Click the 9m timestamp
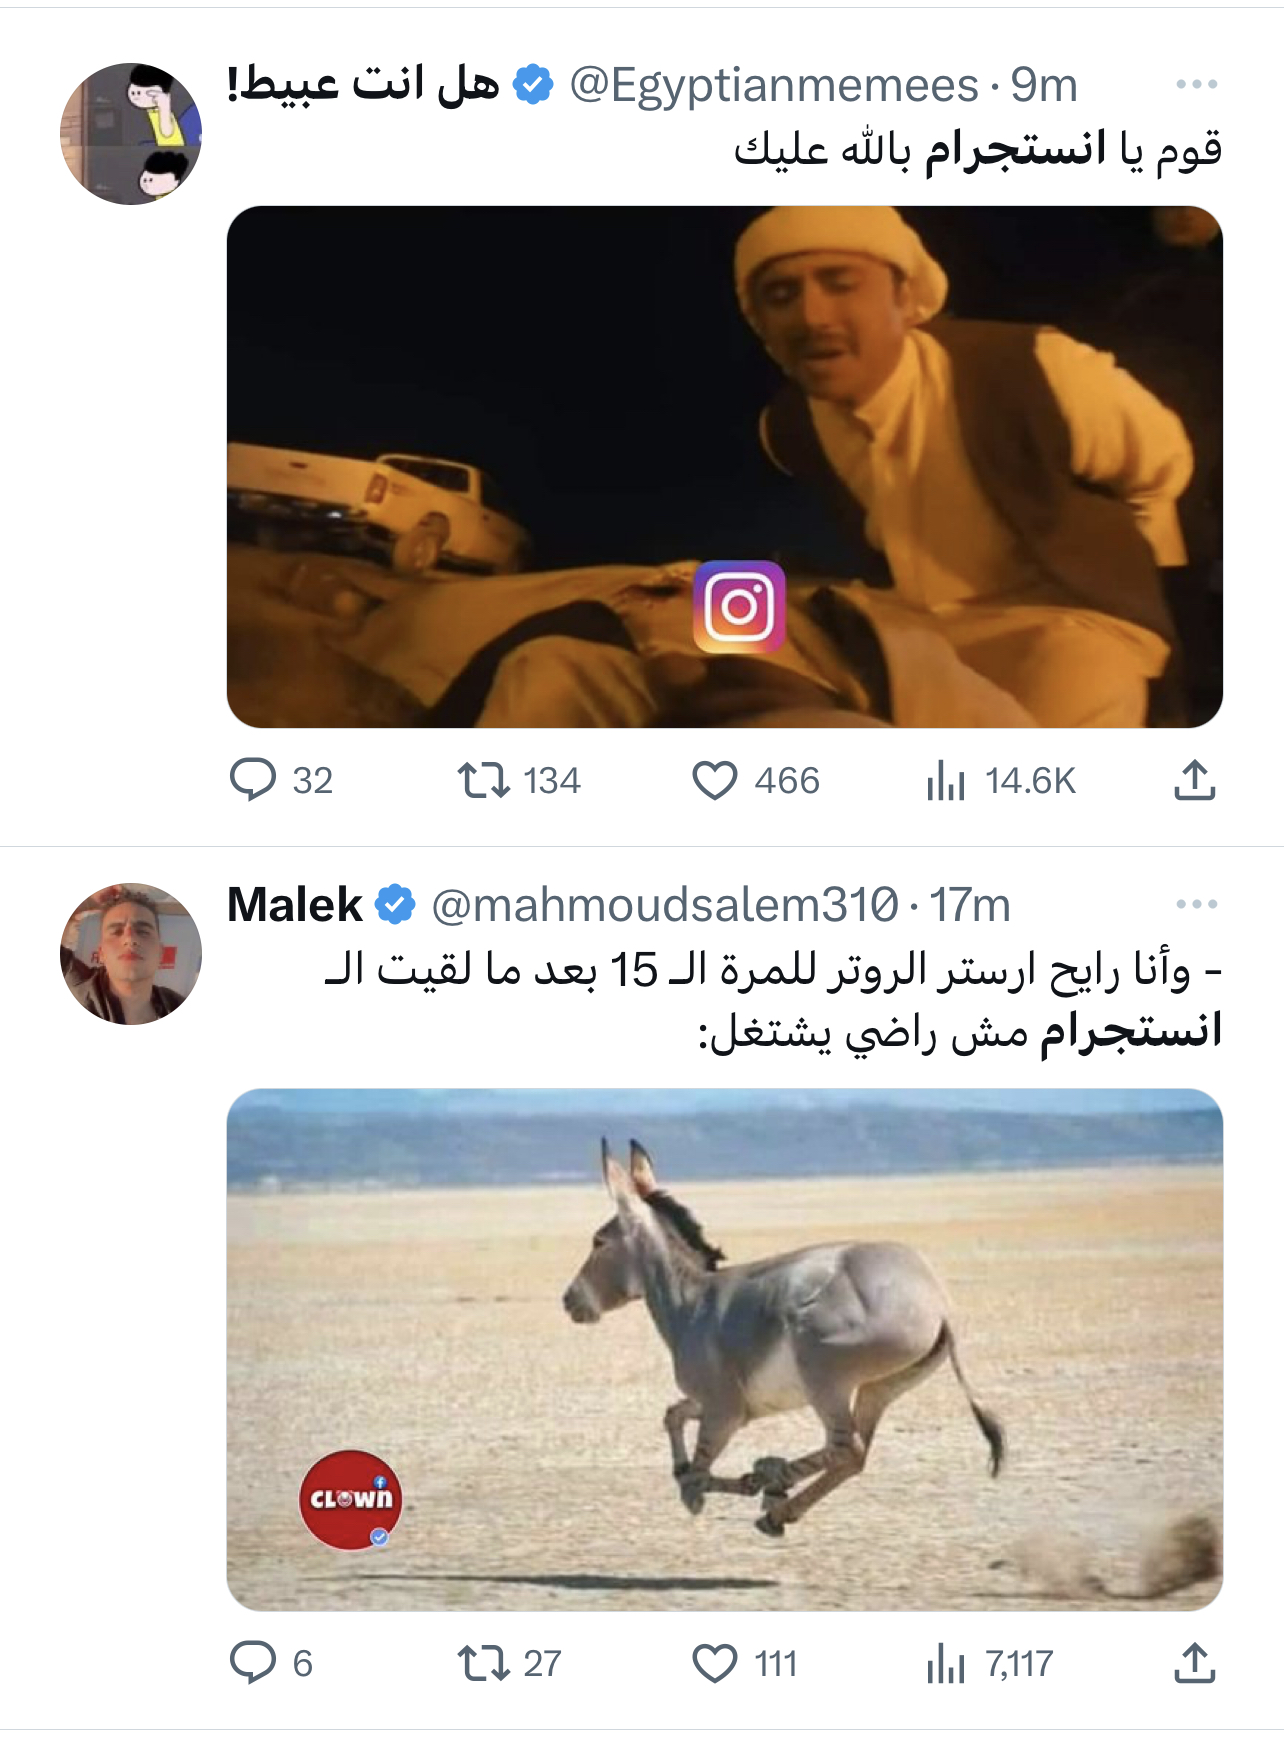The height and width of the screenshot is (1742, 1284). click(x=1043, y=85)
